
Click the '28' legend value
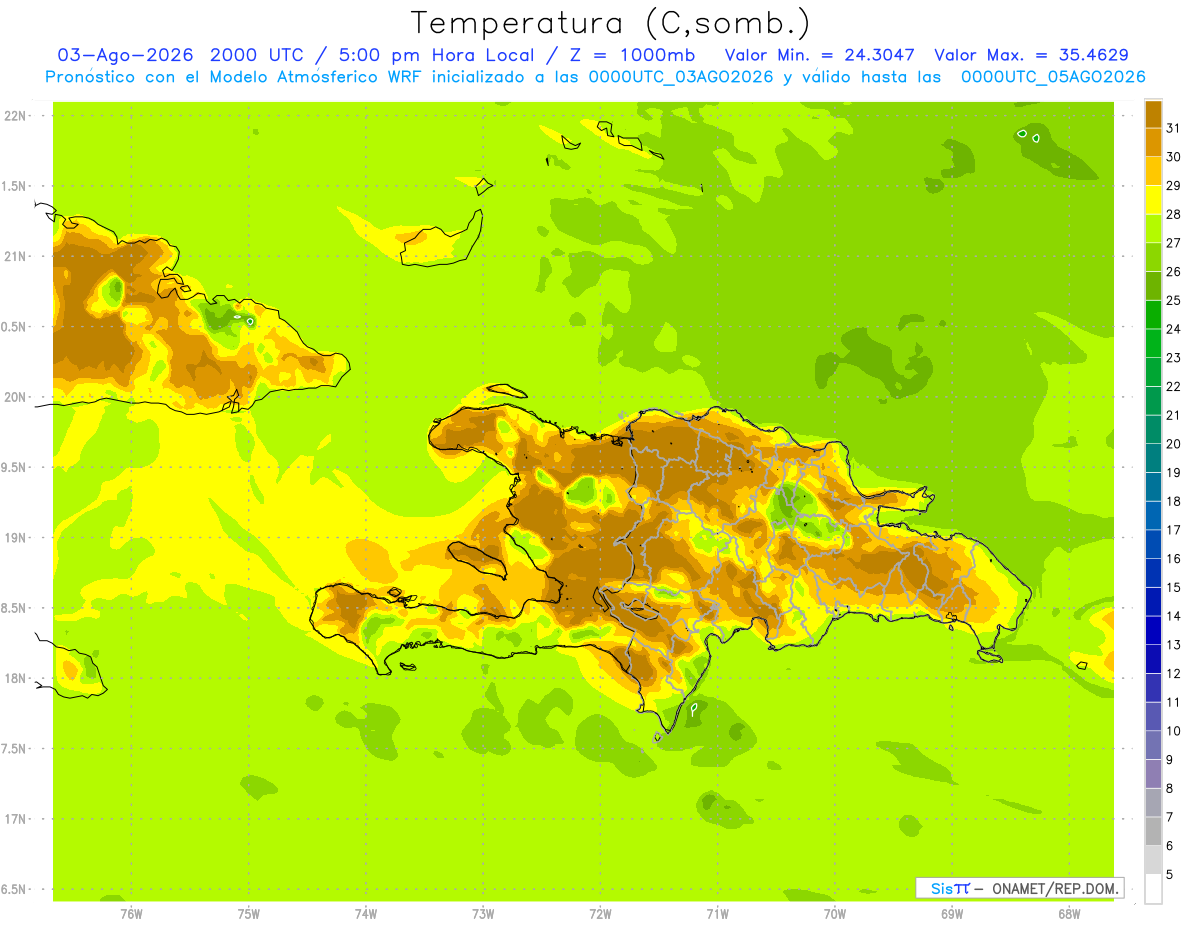1174,214
